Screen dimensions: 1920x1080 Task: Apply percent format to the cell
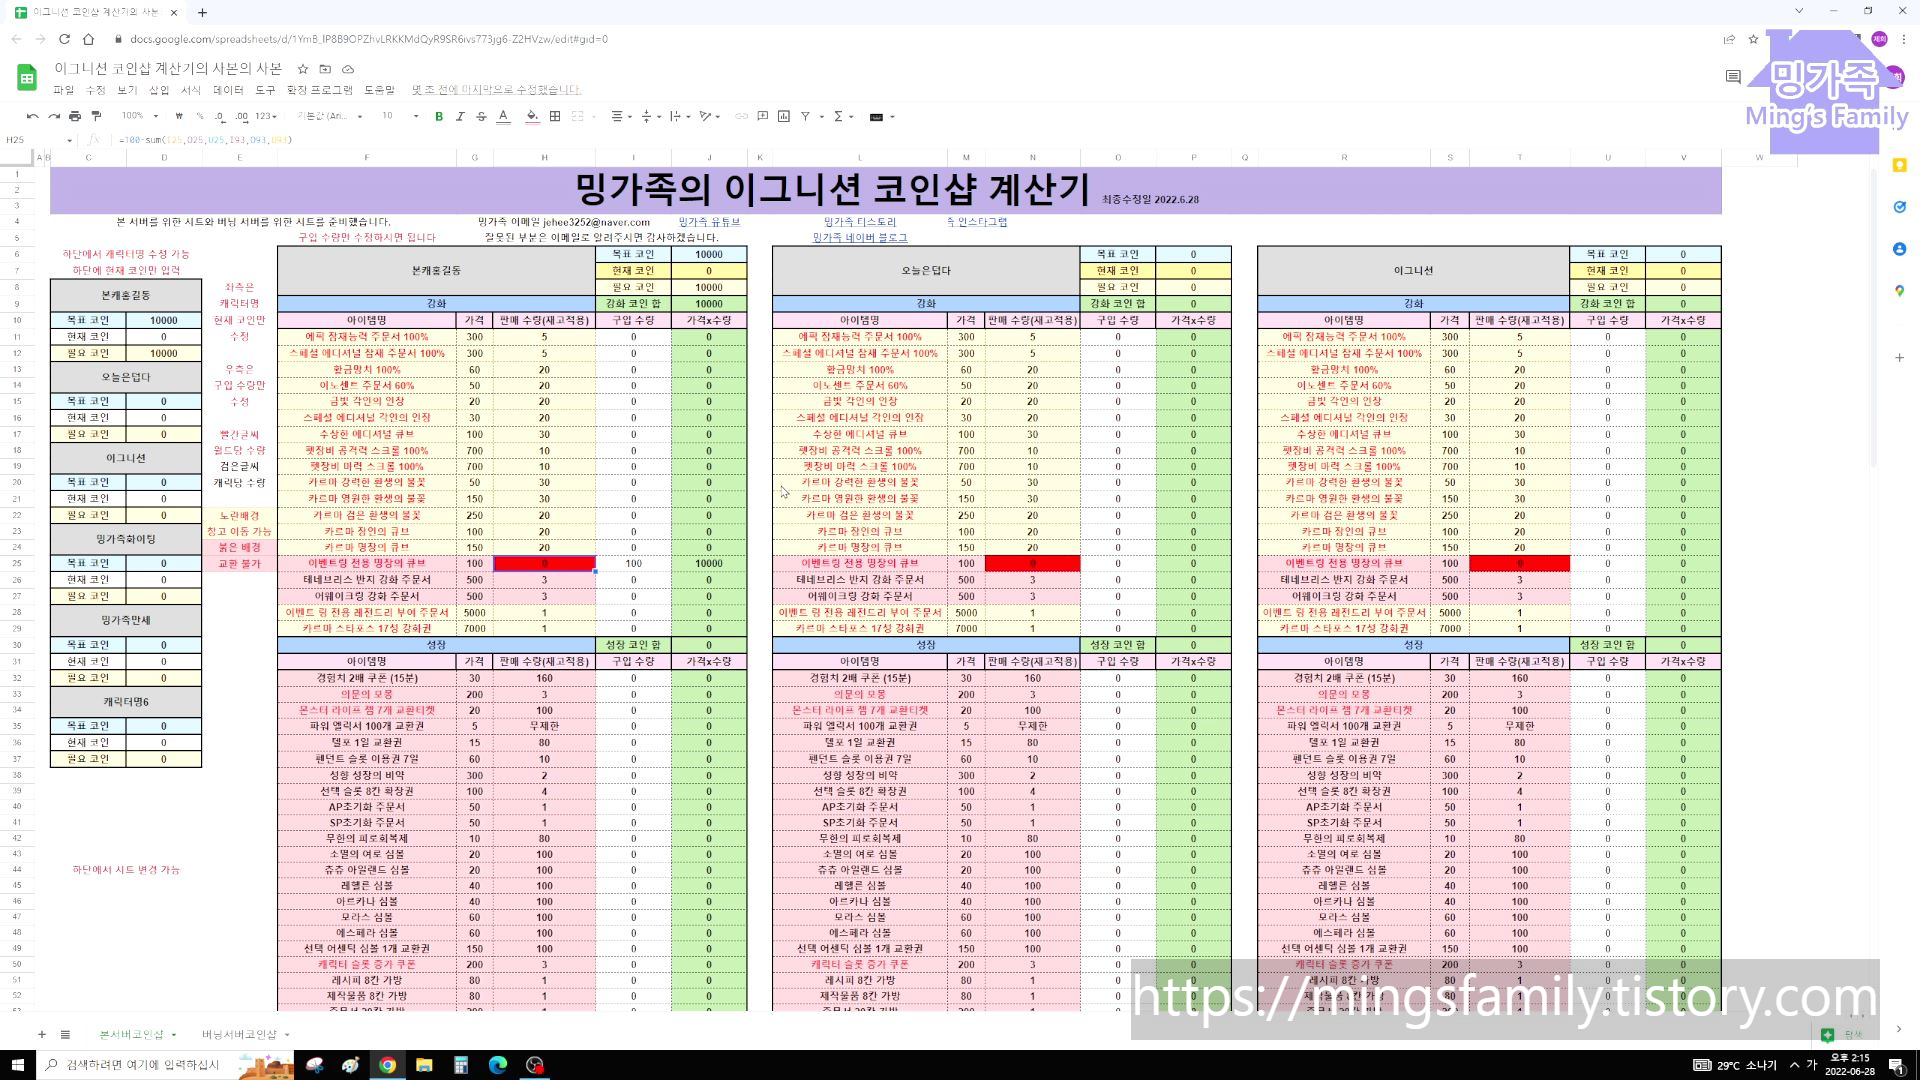[x=199, y=116]
